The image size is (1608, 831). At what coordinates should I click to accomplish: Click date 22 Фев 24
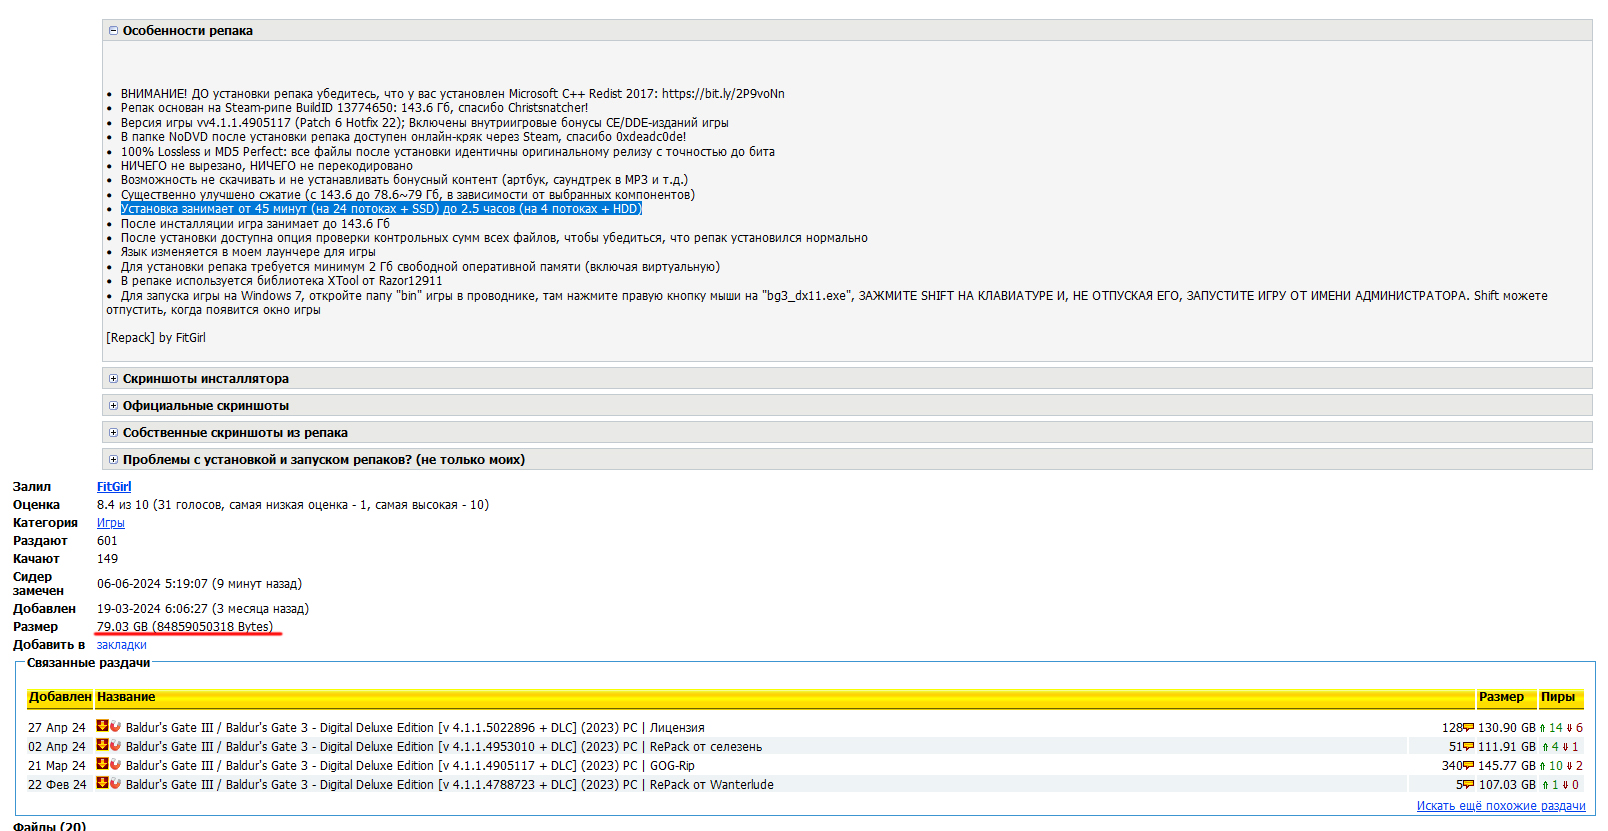[57, 785]
